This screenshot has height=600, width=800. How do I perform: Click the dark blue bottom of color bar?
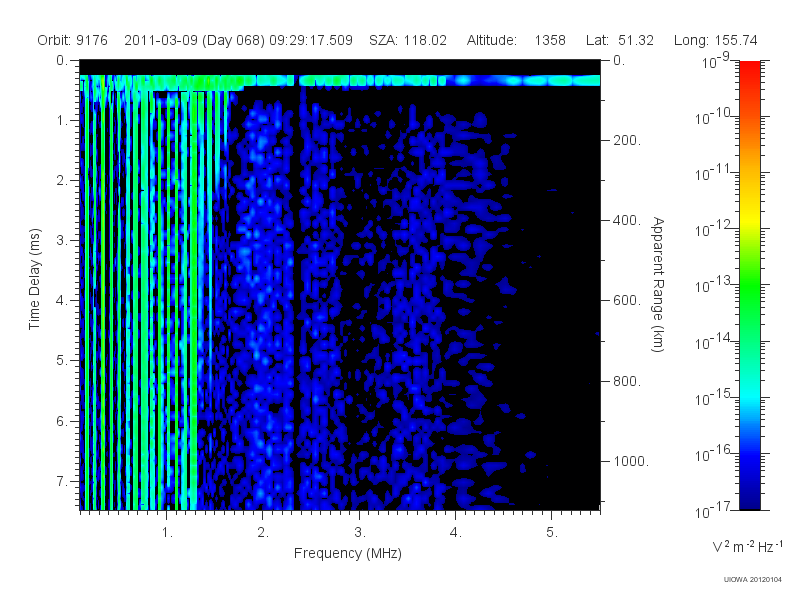(749, 497)
